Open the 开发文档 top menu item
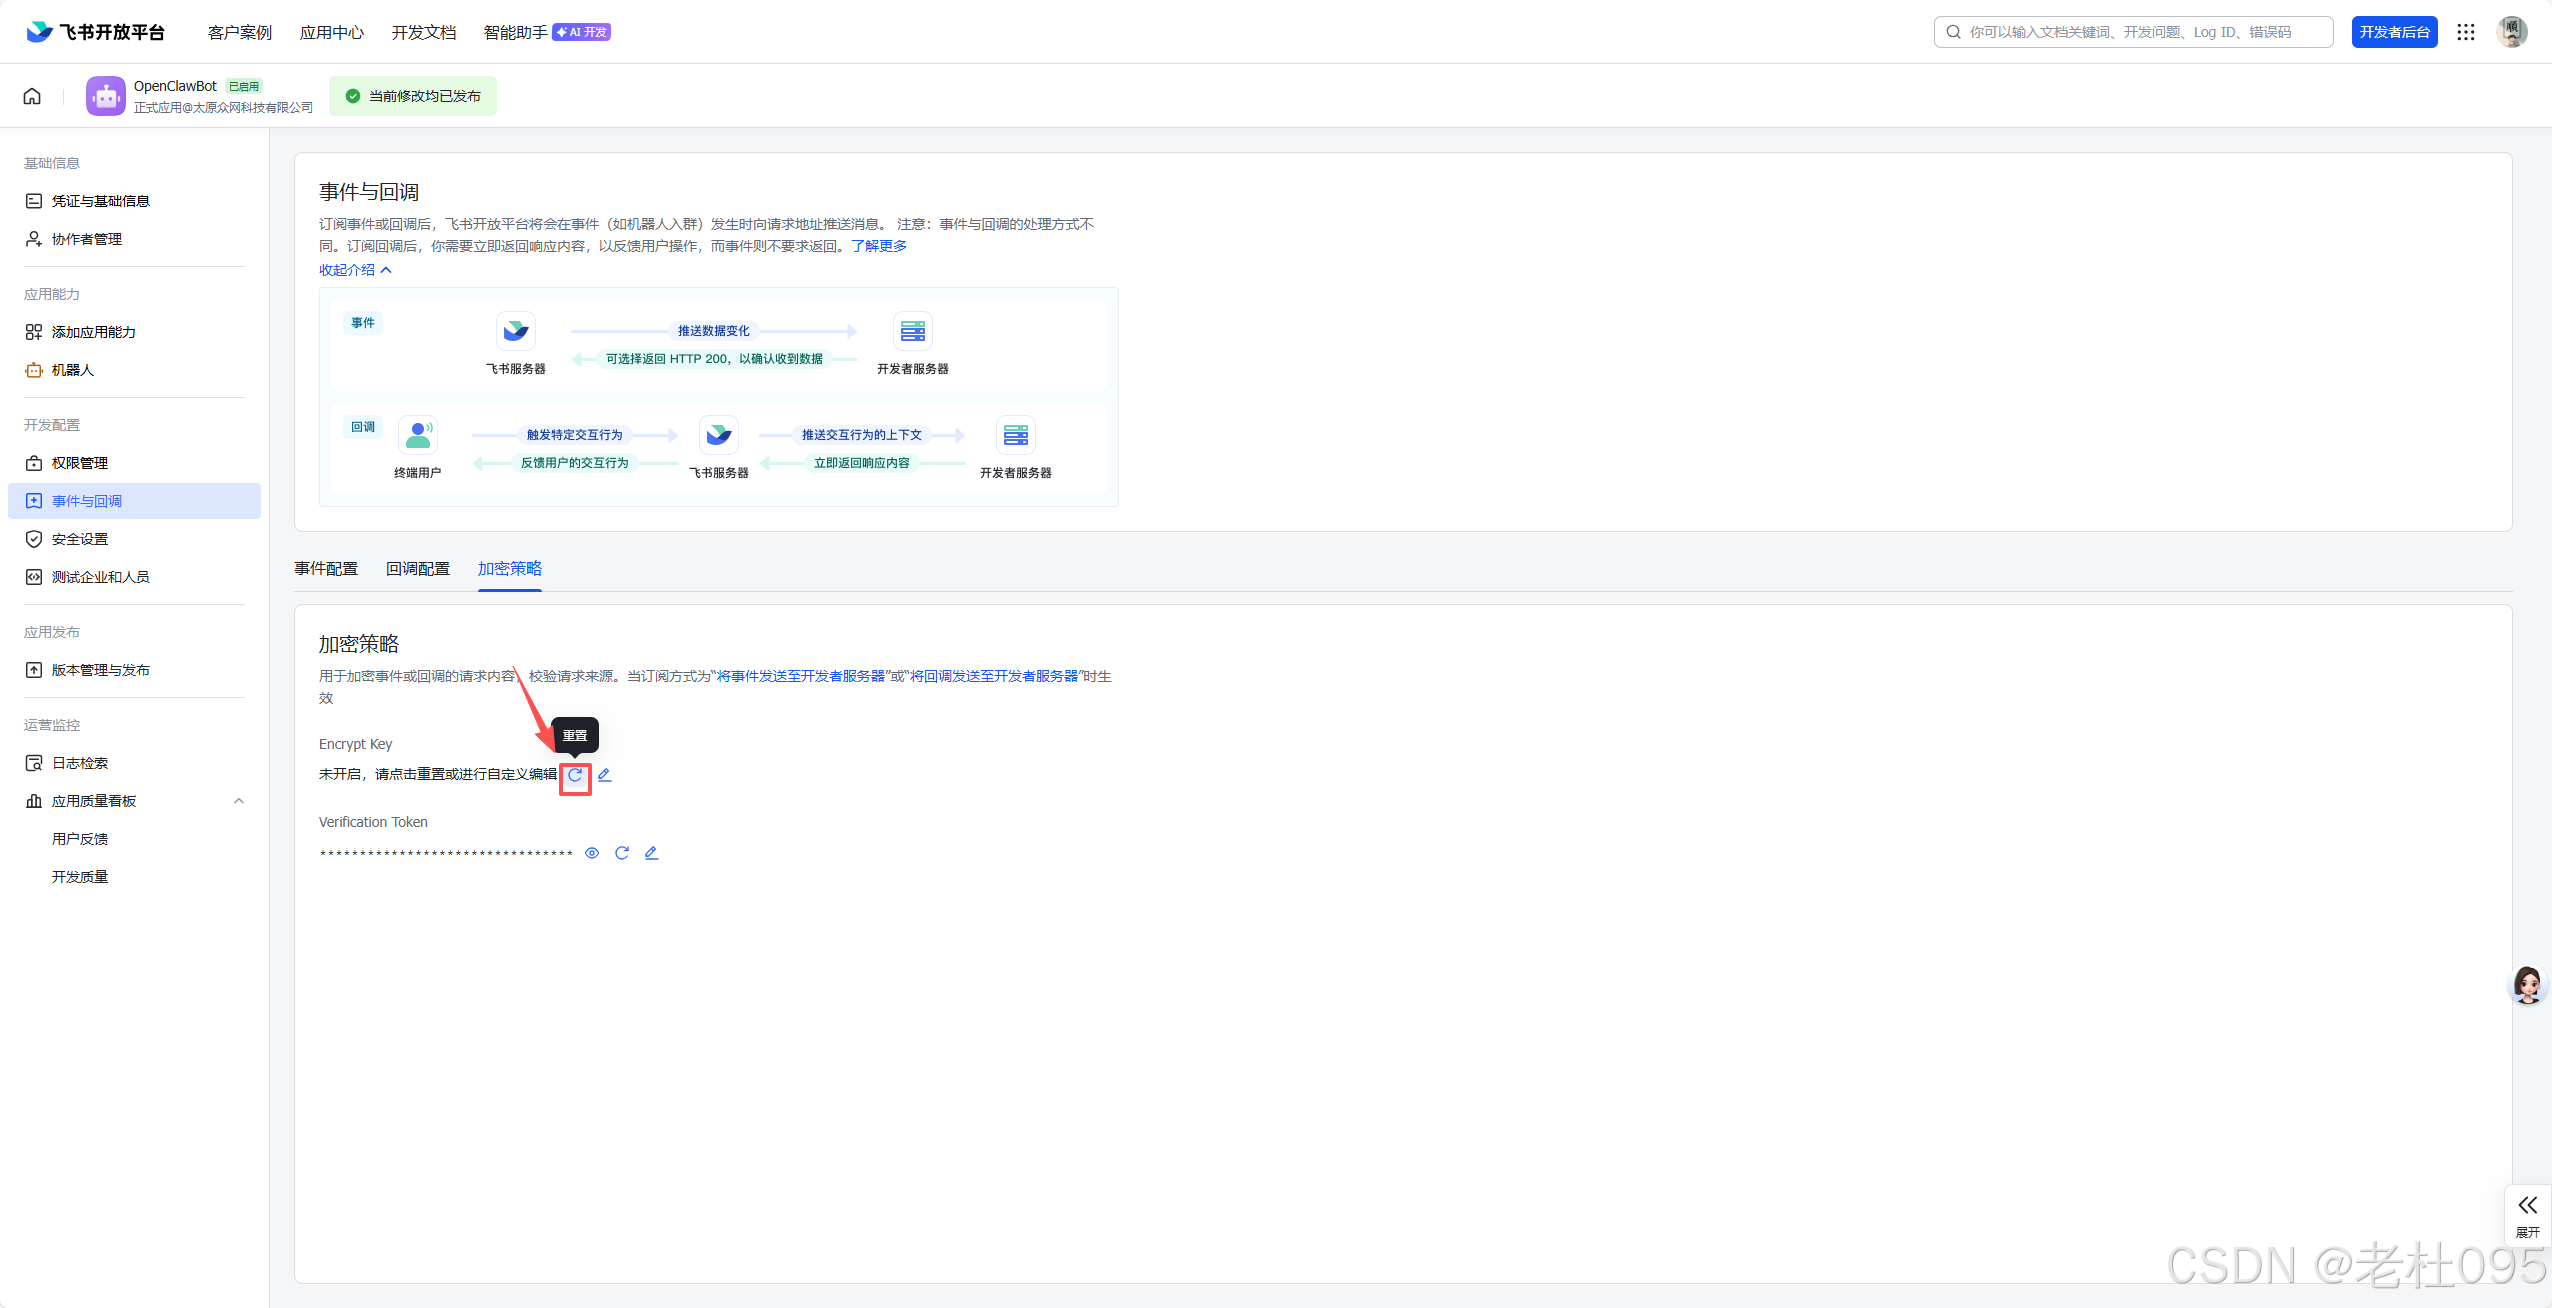The height and width of the screenshot is (1308, 2552). (x=424, y=32)
